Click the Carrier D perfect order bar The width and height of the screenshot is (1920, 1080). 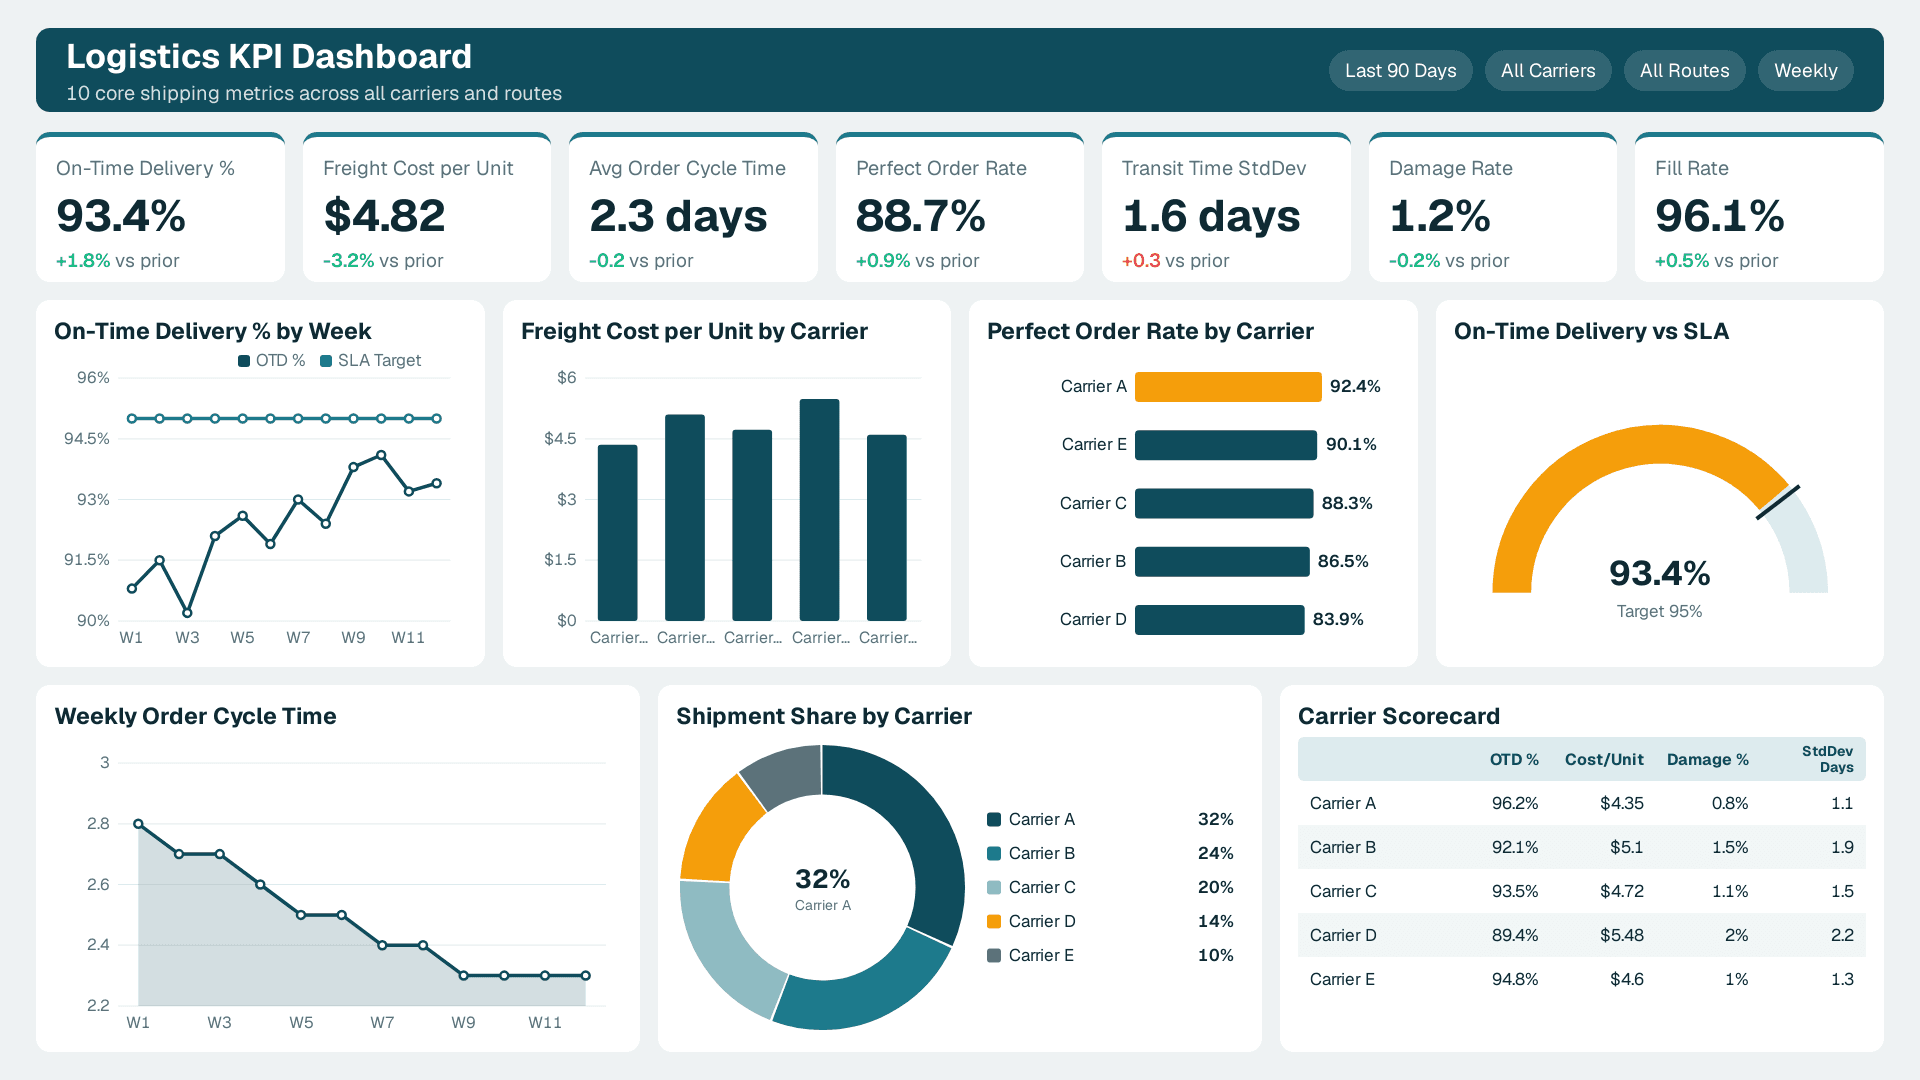[x=1219, y=620]
